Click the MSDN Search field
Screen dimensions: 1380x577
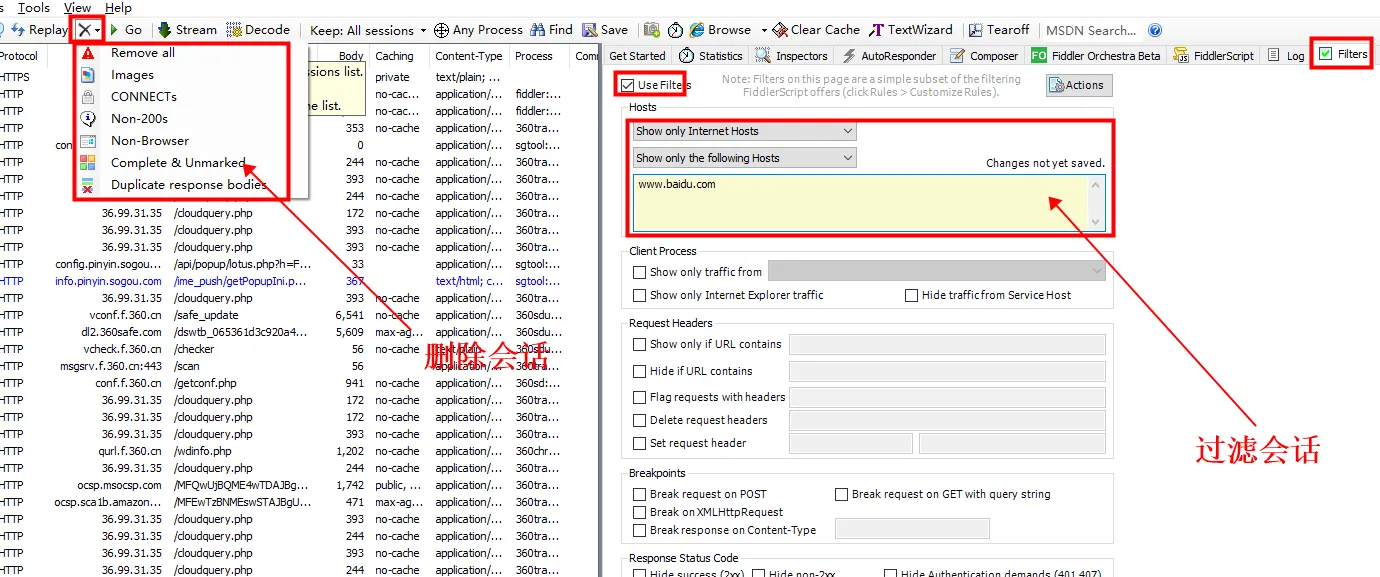[x=1090, y=30]
